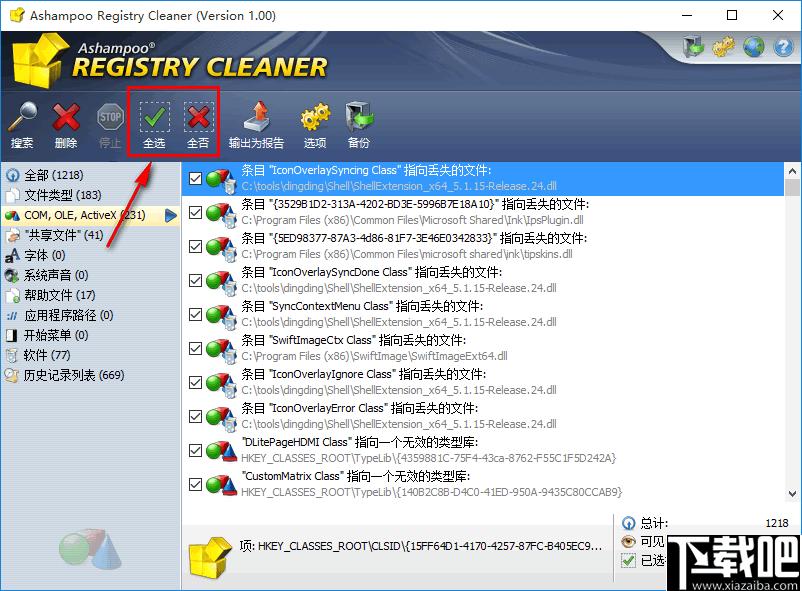This screenshot has height=591, width=802.
Task: Open the 文件类型 file types category
Action: tap(60, 194)
